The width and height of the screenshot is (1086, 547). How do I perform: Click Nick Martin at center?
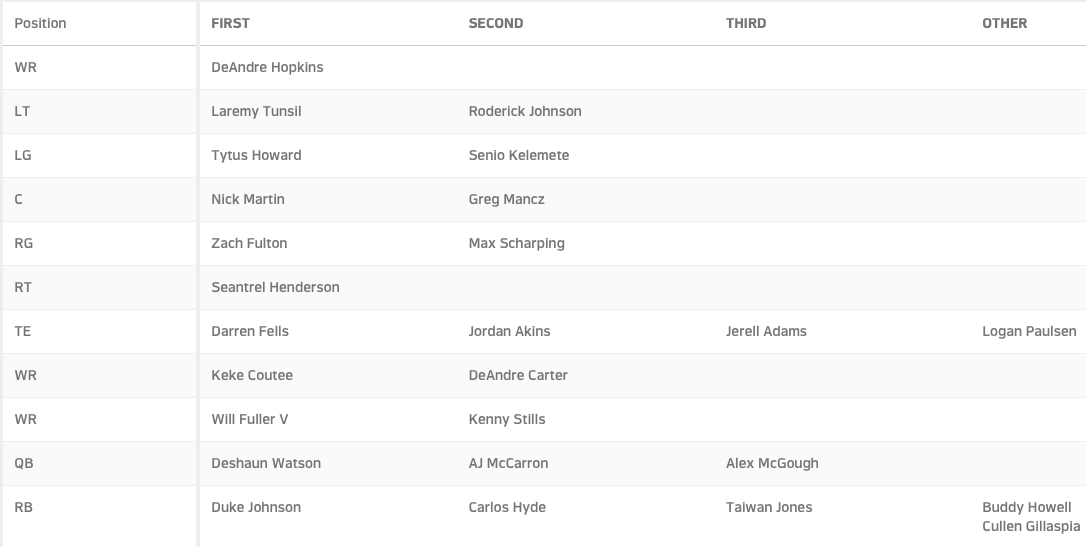247,199
